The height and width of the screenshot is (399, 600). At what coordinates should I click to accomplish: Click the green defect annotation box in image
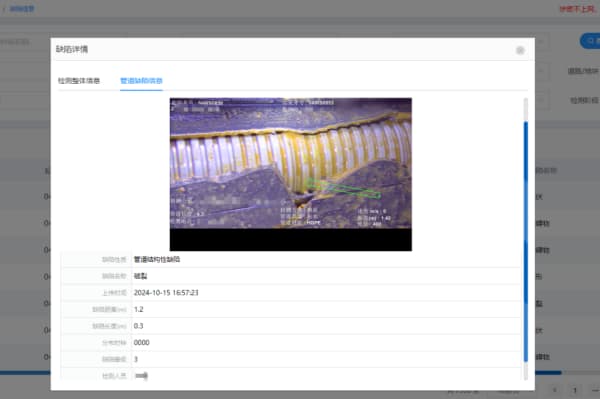[x=343, y=189]
